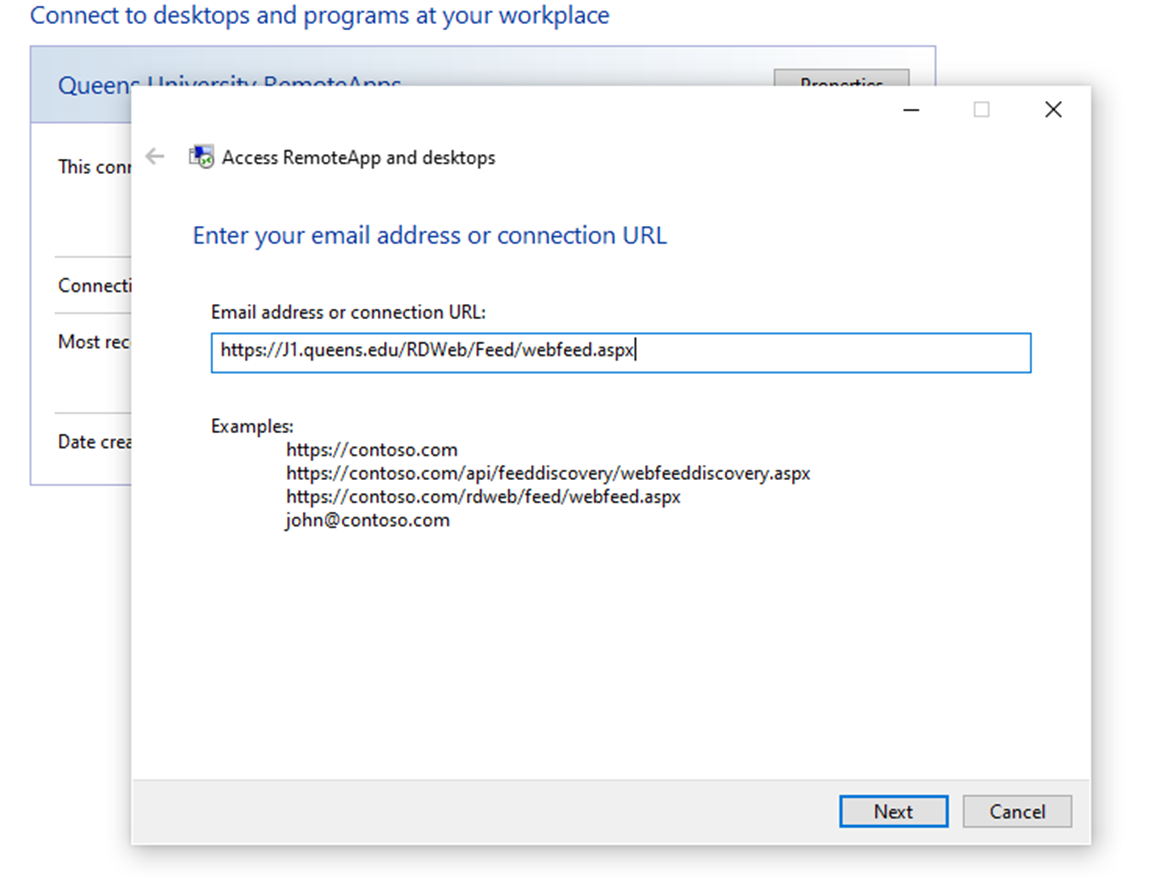Click the 'Enter your email address or connection URL' heading
1163x884 pixels.
pyautogui.click(x=429, y=235)
